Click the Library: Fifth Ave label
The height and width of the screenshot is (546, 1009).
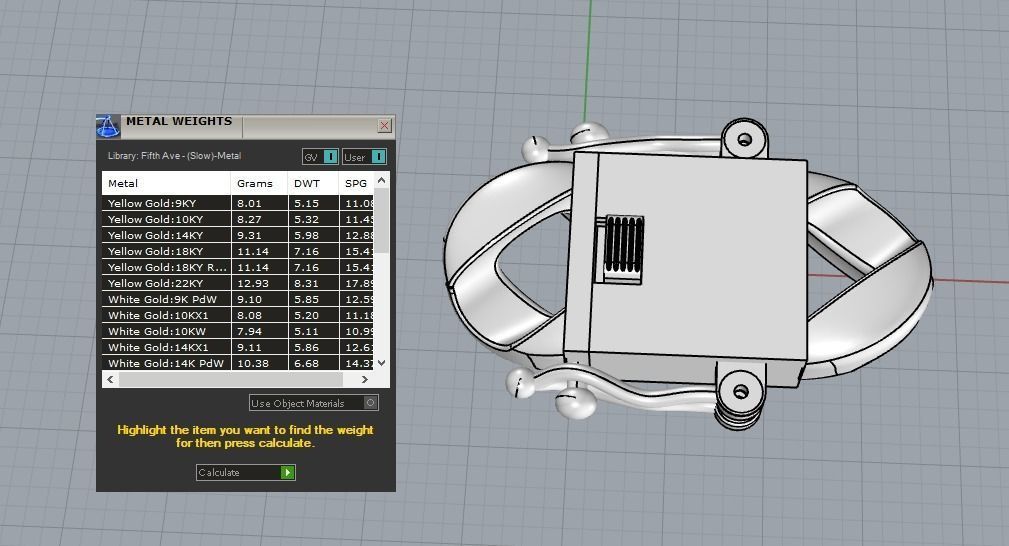(x=174, y=156)
